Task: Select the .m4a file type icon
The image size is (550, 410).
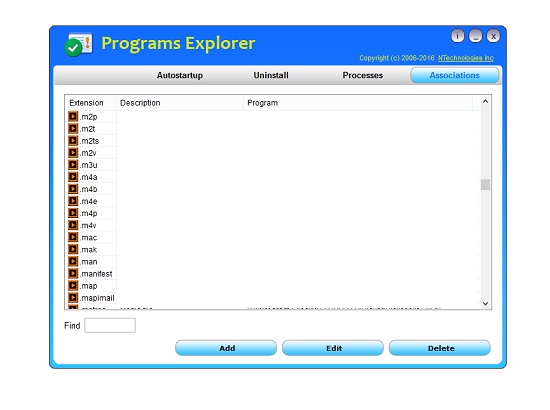Action: (x=73, y=176)
